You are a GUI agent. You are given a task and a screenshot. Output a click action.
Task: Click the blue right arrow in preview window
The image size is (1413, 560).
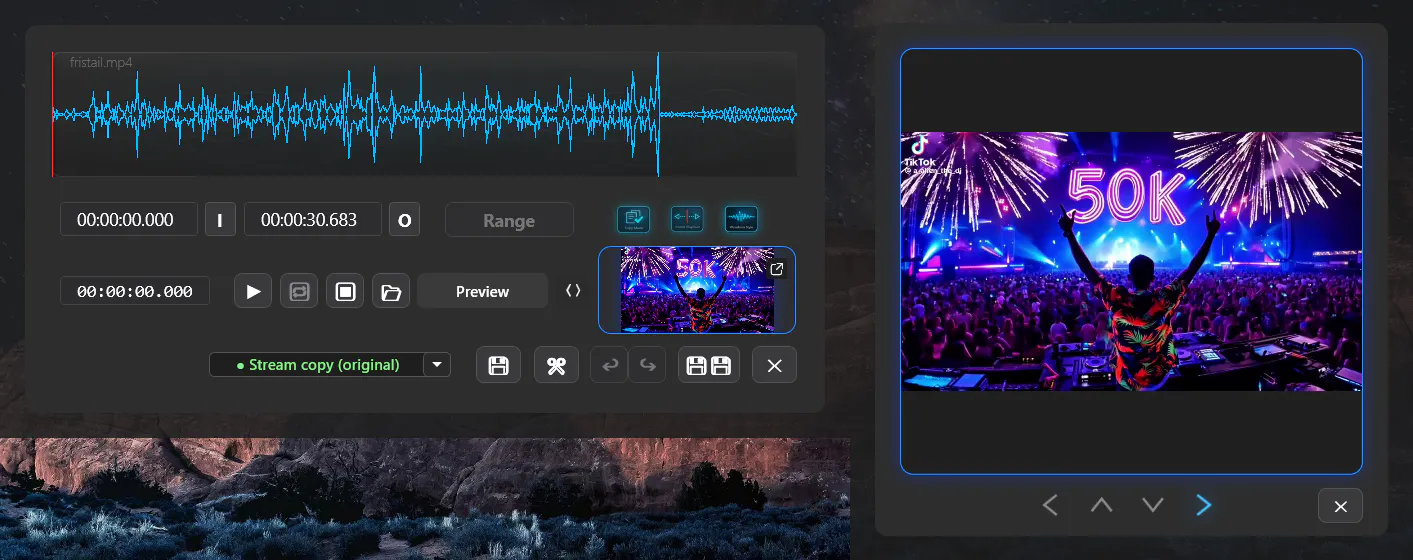coord(1204,505)
